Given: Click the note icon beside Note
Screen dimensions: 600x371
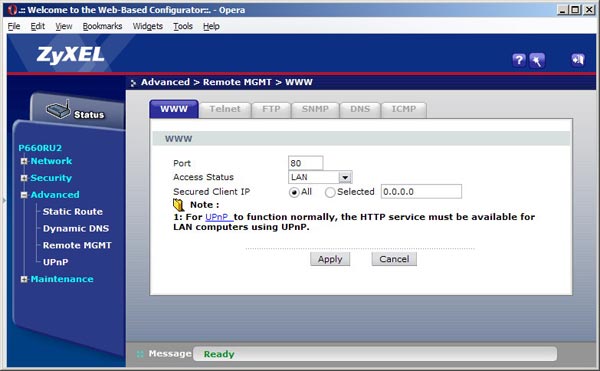Looking at the screenshot, I should pos(178,205).
